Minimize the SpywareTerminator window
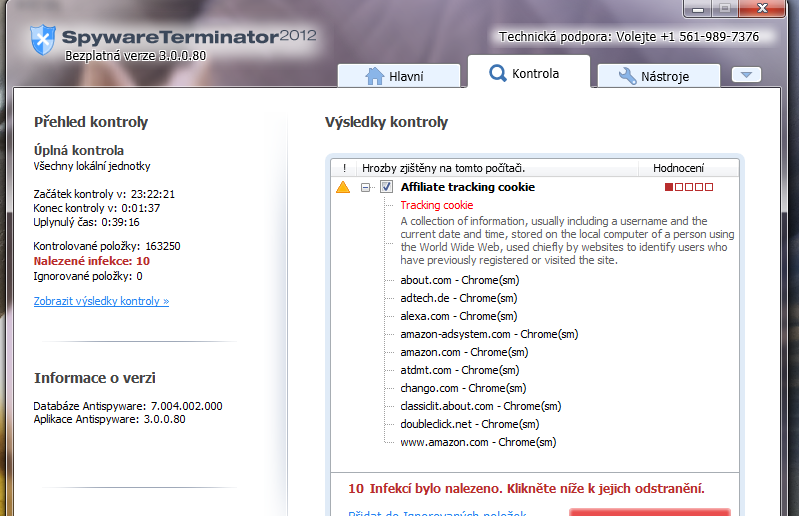 (x=699, y=8)
